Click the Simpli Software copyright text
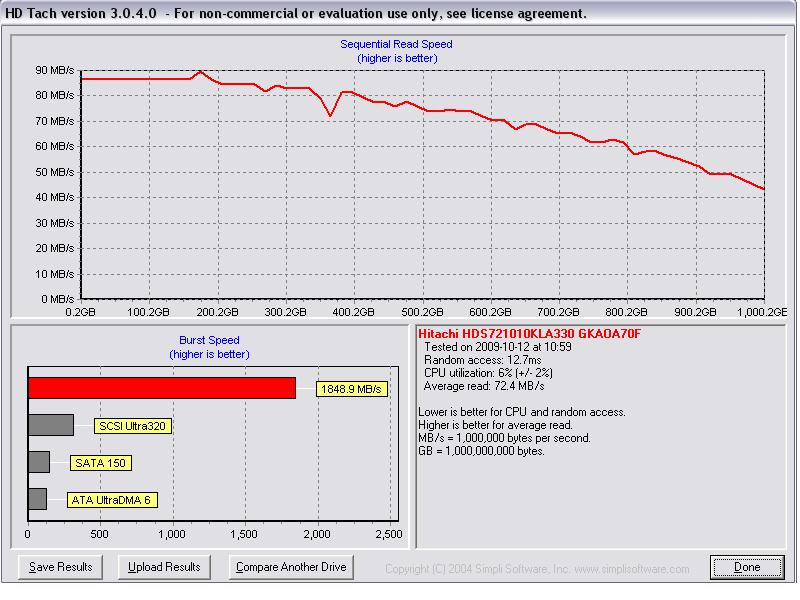 [x=537, y=569]
